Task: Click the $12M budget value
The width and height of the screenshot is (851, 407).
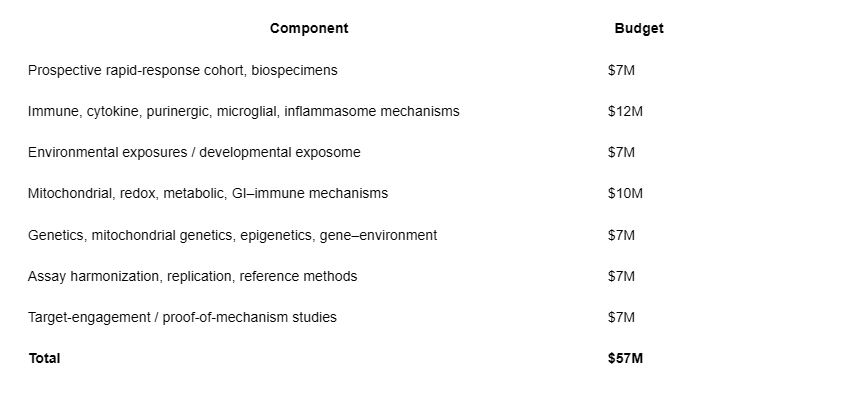Action: [625, 111]
